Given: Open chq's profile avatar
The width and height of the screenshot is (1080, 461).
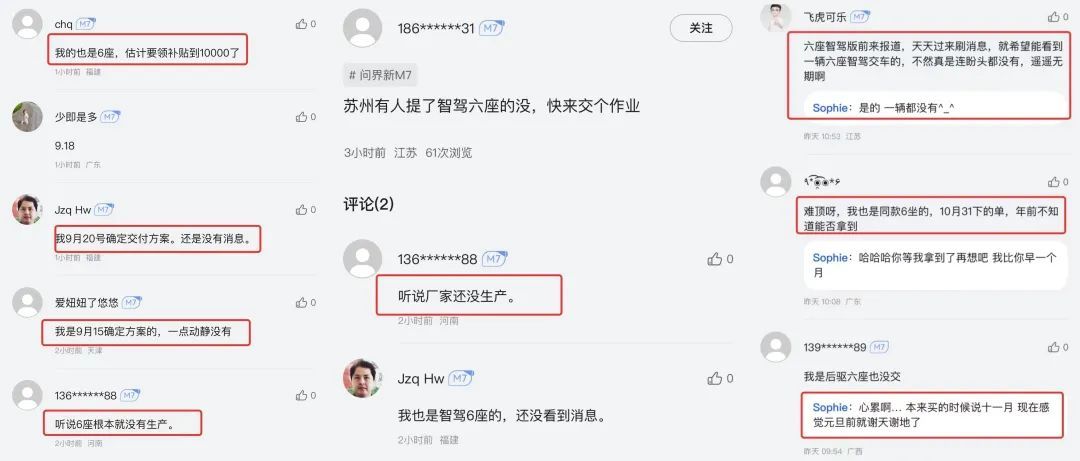Looking at the screenshot, I should coord(28,24).
